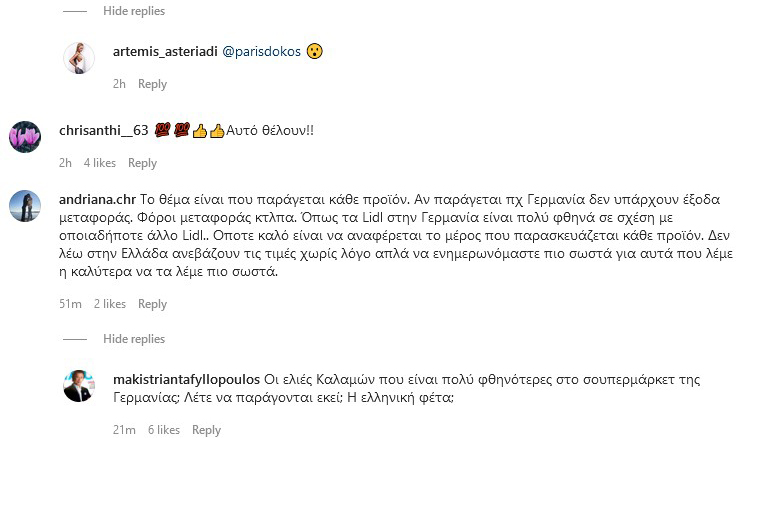The image size is (770, 505).
Task: Open the makistriantafyllopoulos username link
Action: pyautogui.click(x=186, y=379)
